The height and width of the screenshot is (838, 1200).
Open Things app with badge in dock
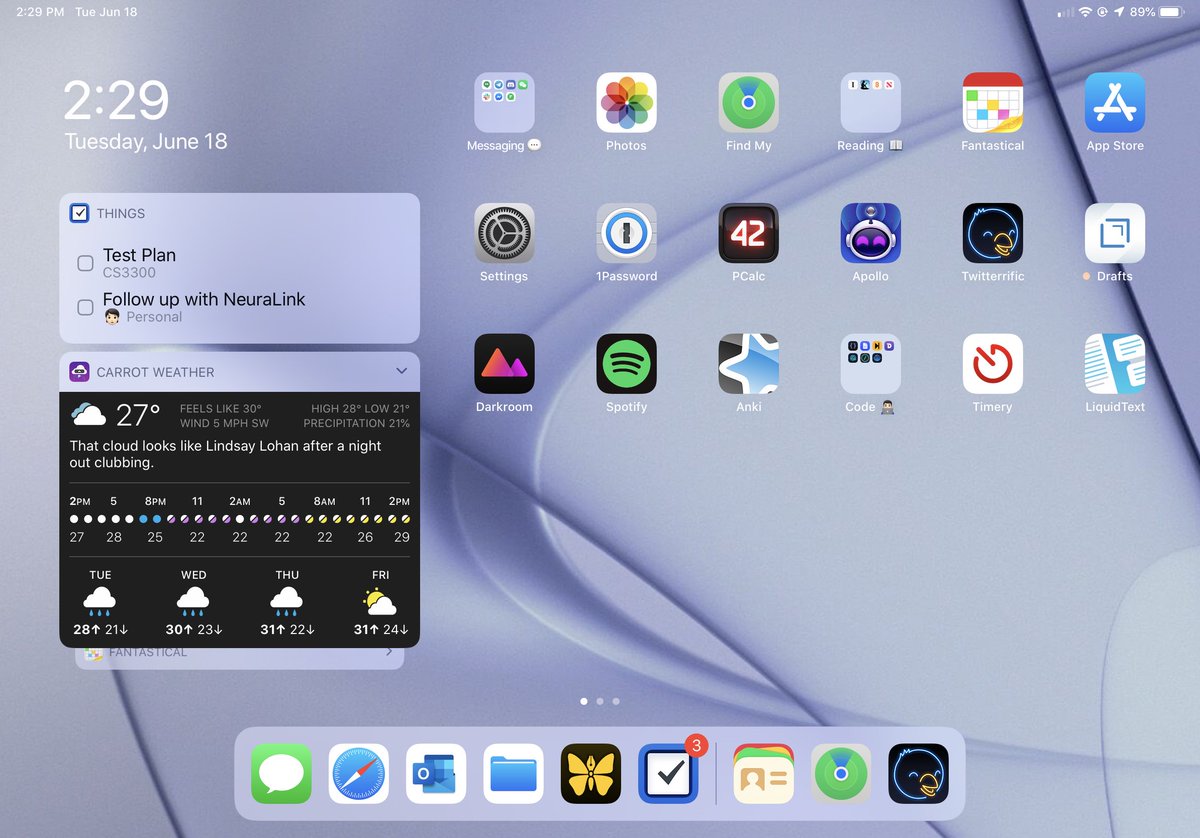668,774
